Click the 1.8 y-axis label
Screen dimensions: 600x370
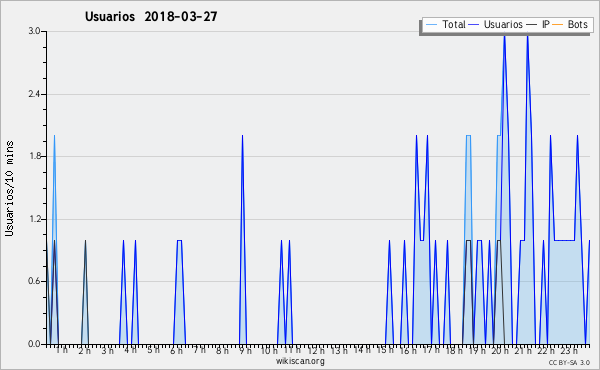coord(34,156)
